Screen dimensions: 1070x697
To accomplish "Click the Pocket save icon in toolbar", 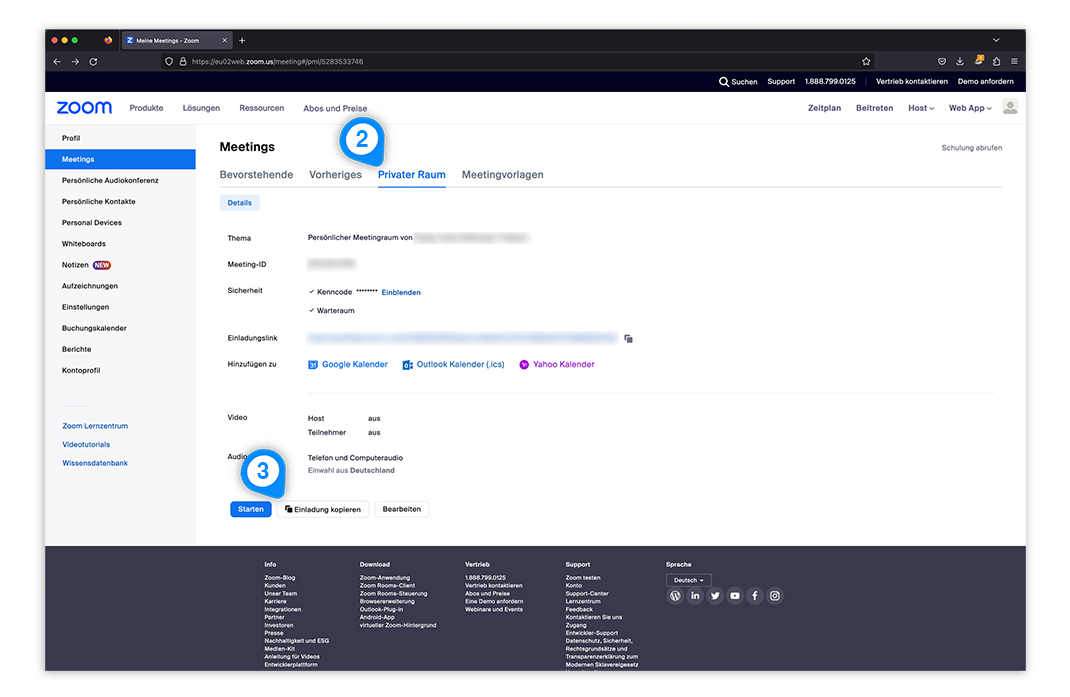I will click(x=942, y=61).
